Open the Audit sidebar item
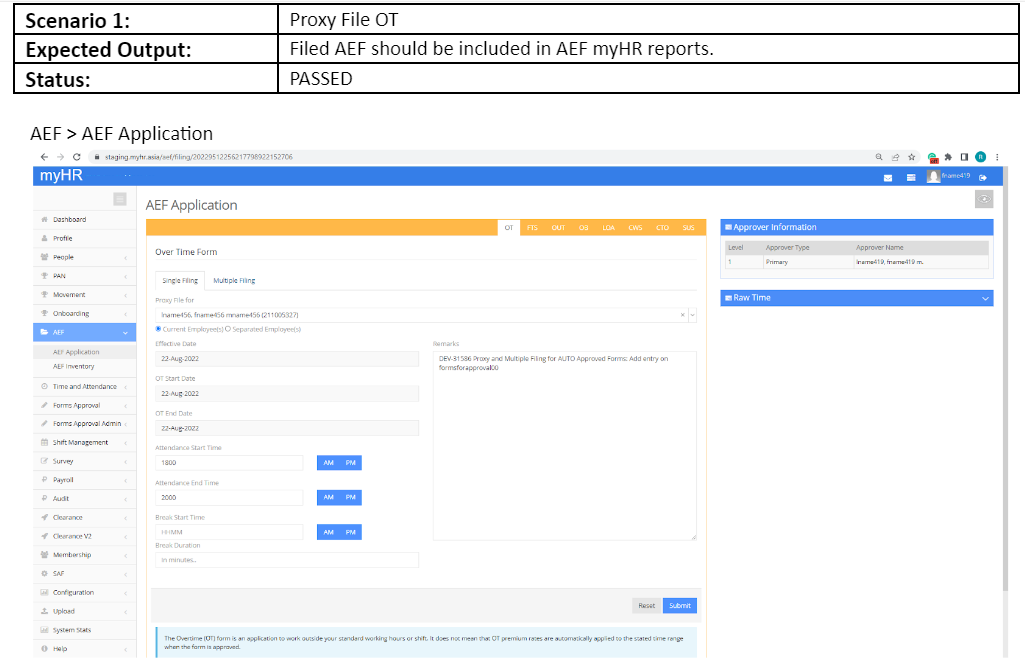 click(85, 499)
